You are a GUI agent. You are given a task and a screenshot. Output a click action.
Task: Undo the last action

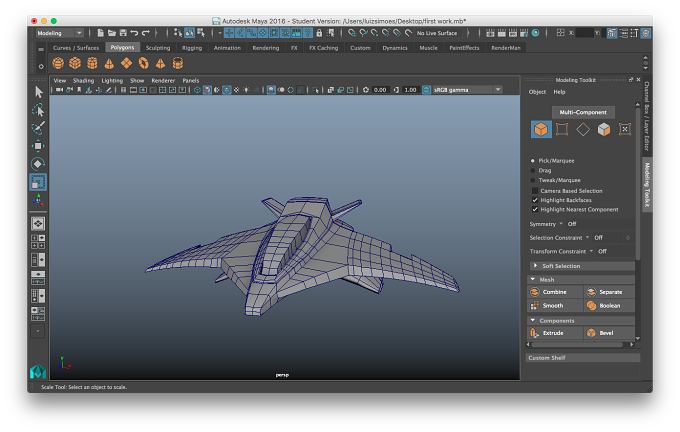(x=134, y=33)
